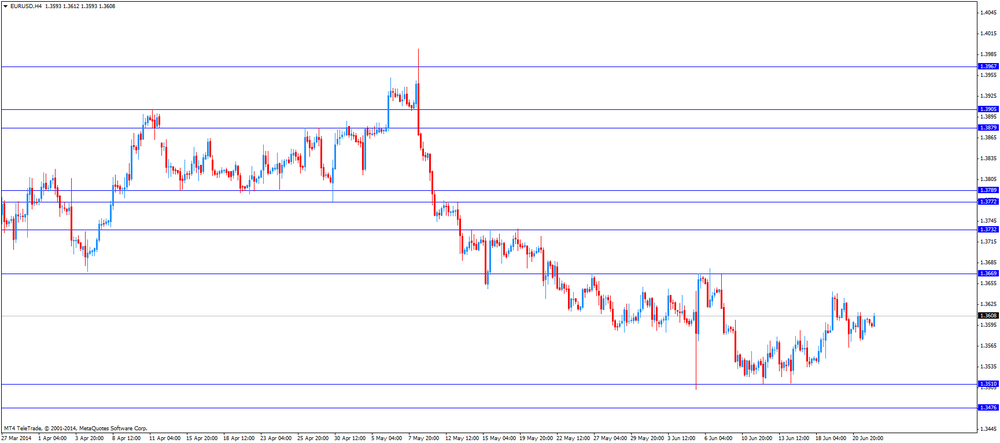Click the 27 Mar 2014 date label

(x=15, y=439)
